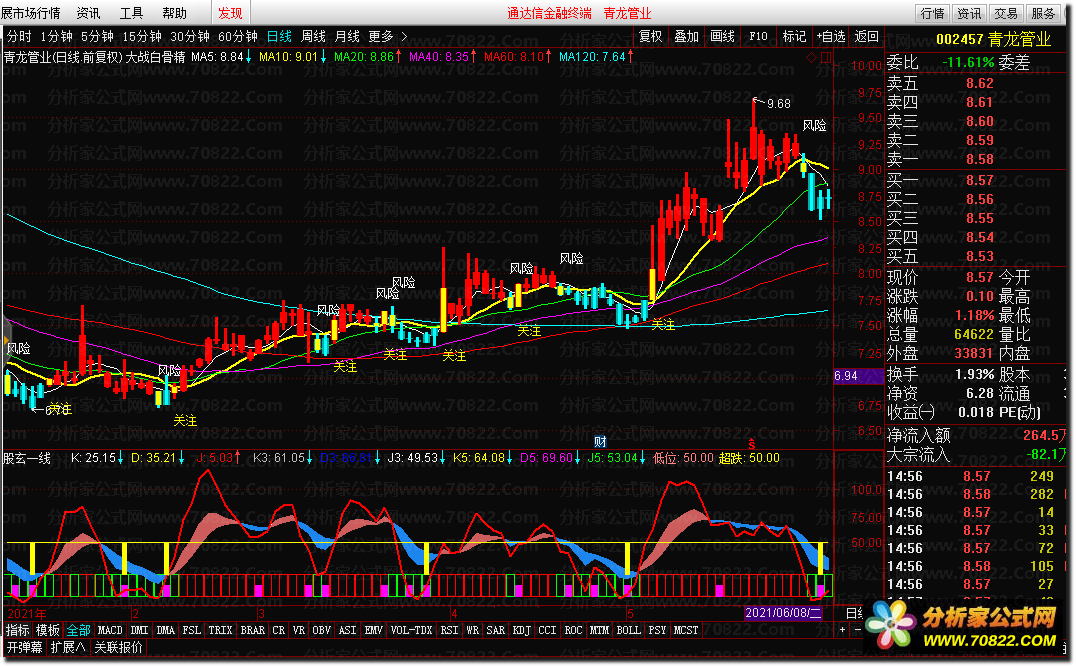This screenshot has height=666, width=1076.
Task: Click the chevron after 更多 in period bar
Action: click(404, 36)
